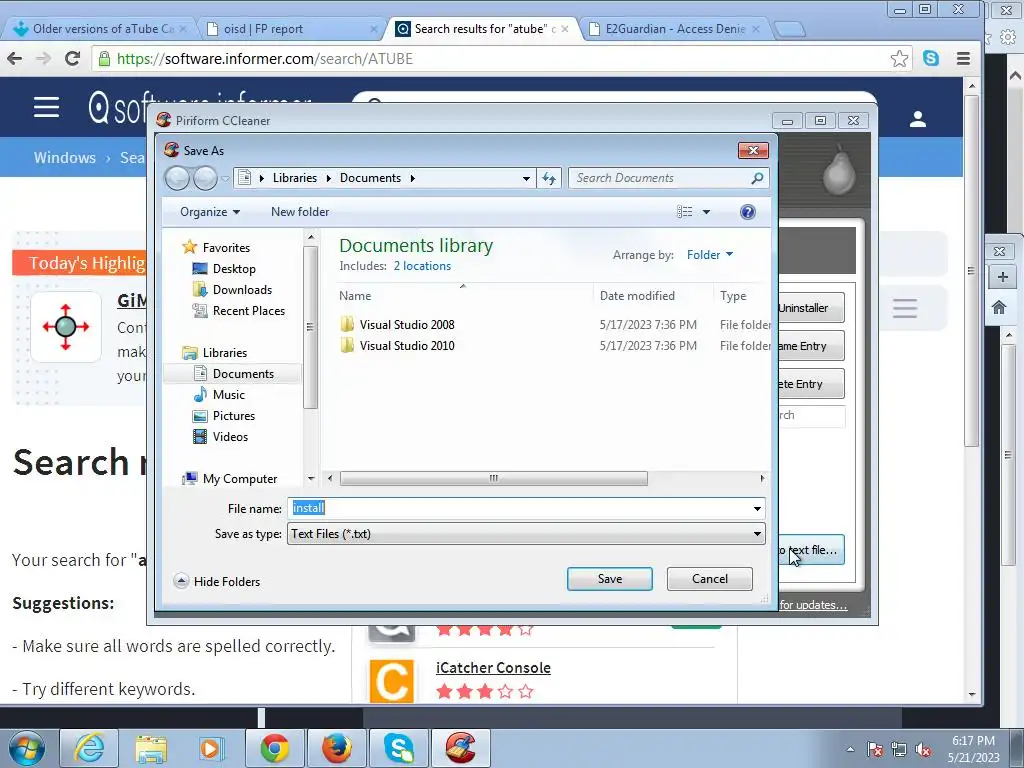1024x768 pixels.
Task: Open a new browser tab
Action: [x=789, y=29]
